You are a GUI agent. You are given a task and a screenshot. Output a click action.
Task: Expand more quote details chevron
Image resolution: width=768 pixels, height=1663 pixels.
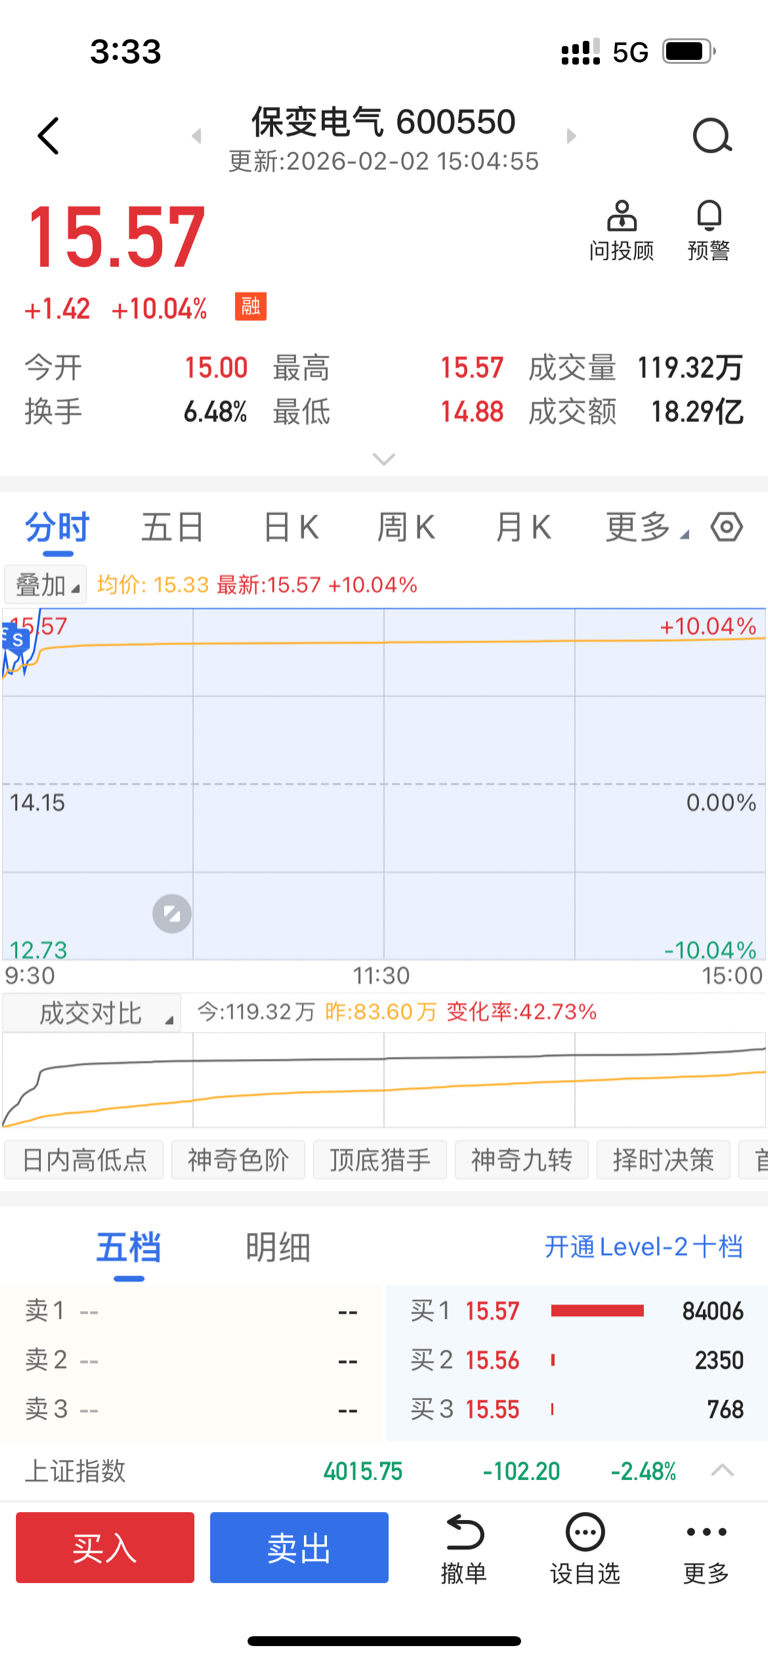coord(384,459)
